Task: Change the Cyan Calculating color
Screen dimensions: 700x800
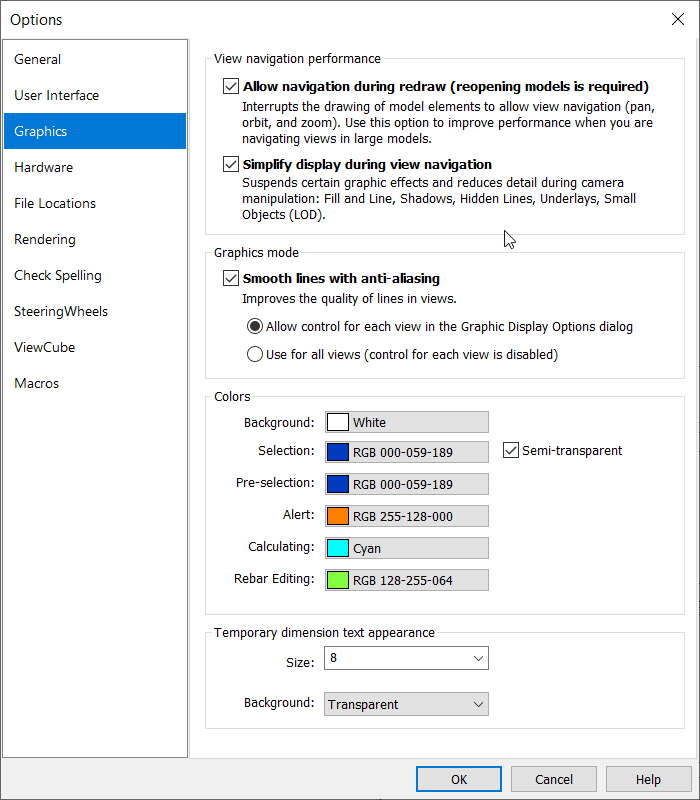Action: [x=407, y=548]
